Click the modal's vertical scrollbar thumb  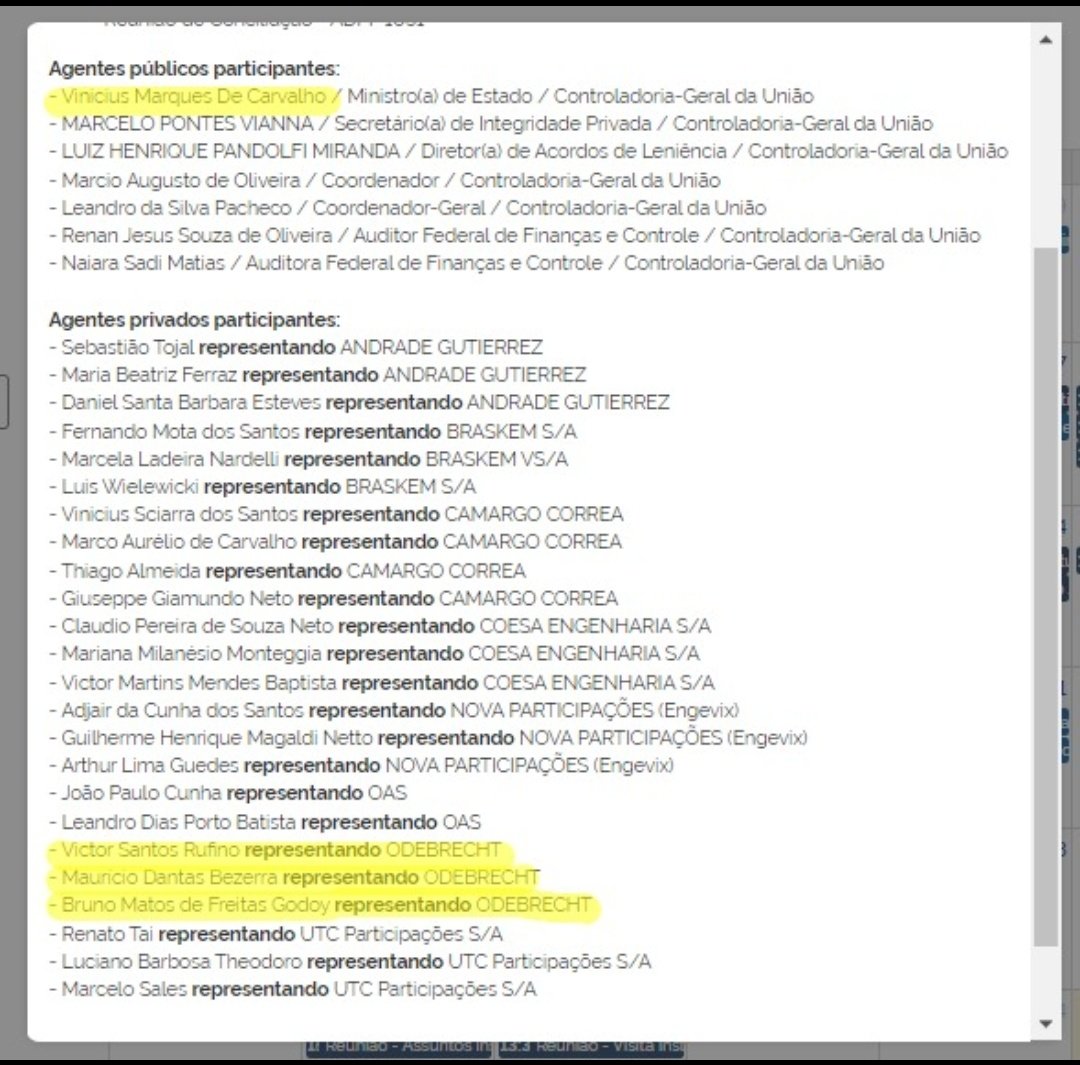coord(1046,597)
